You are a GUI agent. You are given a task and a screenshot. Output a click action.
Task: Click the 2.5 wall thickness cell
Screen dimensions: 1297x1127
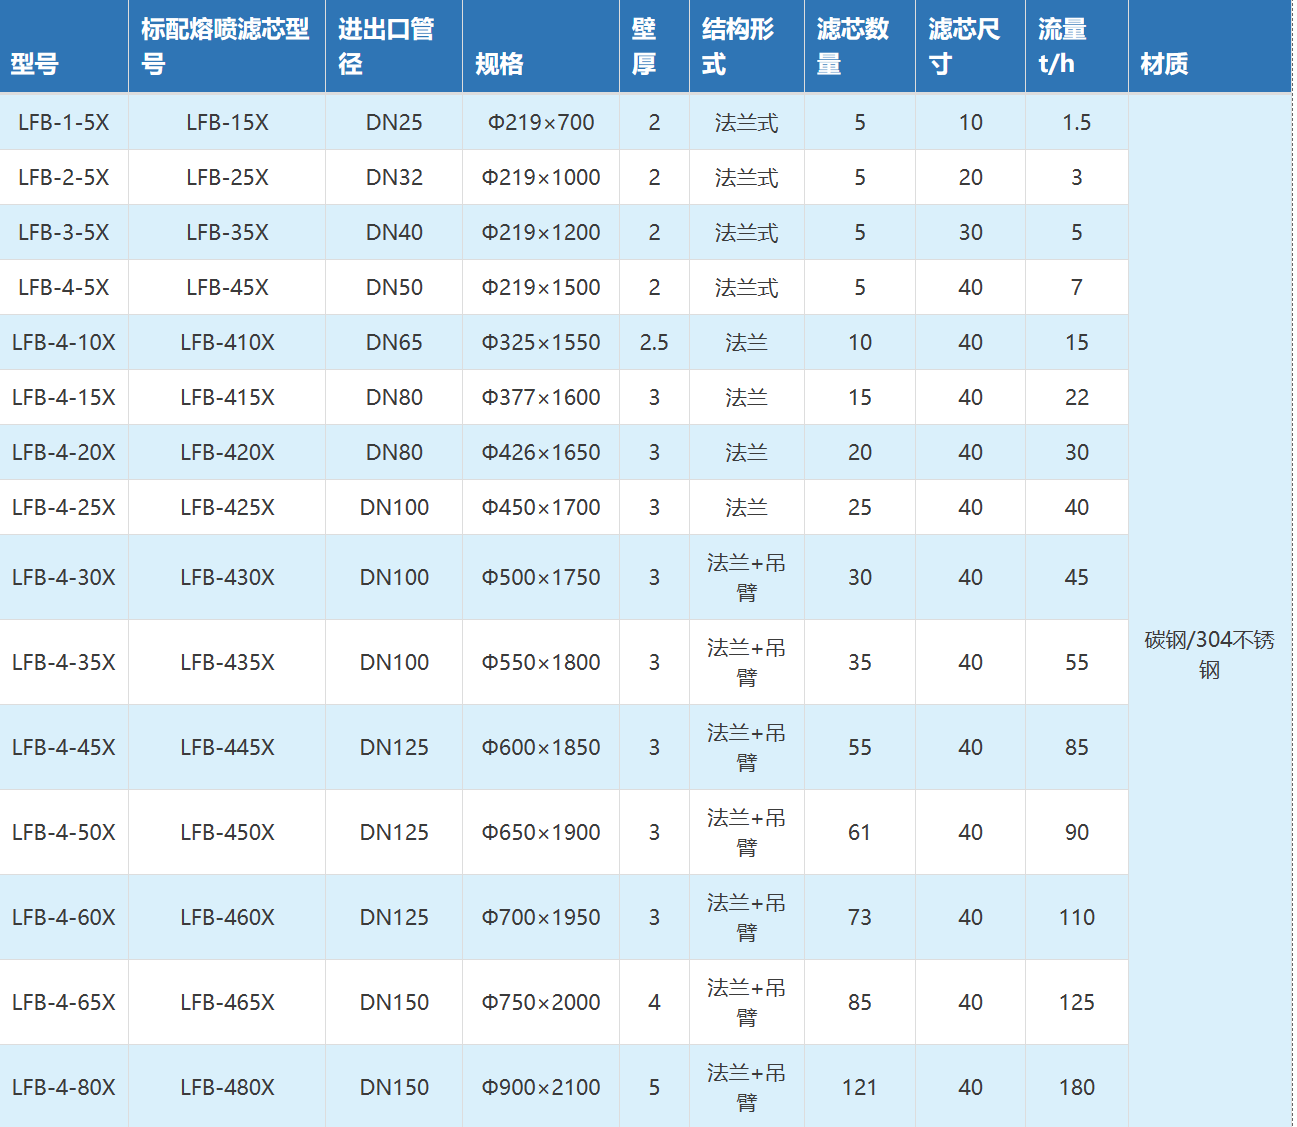pyautogui.click(x=654, y=342)
